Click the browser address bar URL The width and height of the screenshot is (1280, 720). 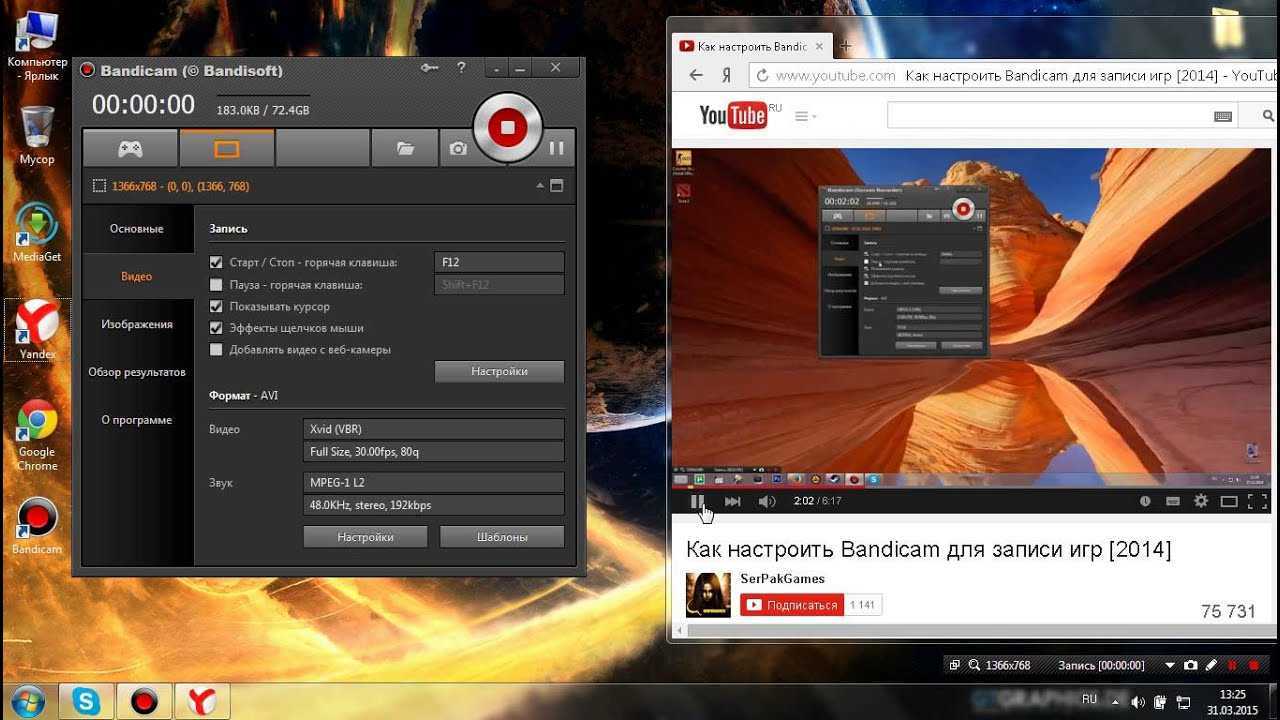pyautogui.click(x=836, y=75)
